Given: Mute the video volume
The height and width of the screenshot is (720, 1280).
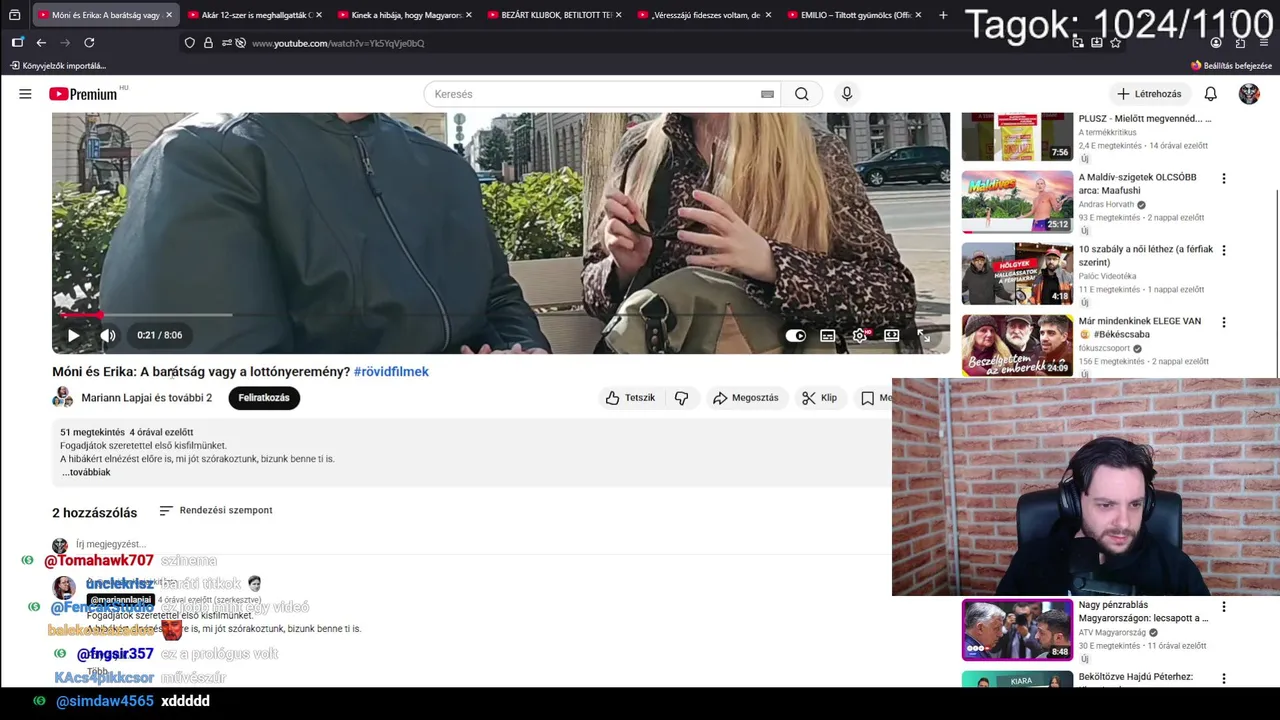Looking at the screenshot, I should [108, 335].
